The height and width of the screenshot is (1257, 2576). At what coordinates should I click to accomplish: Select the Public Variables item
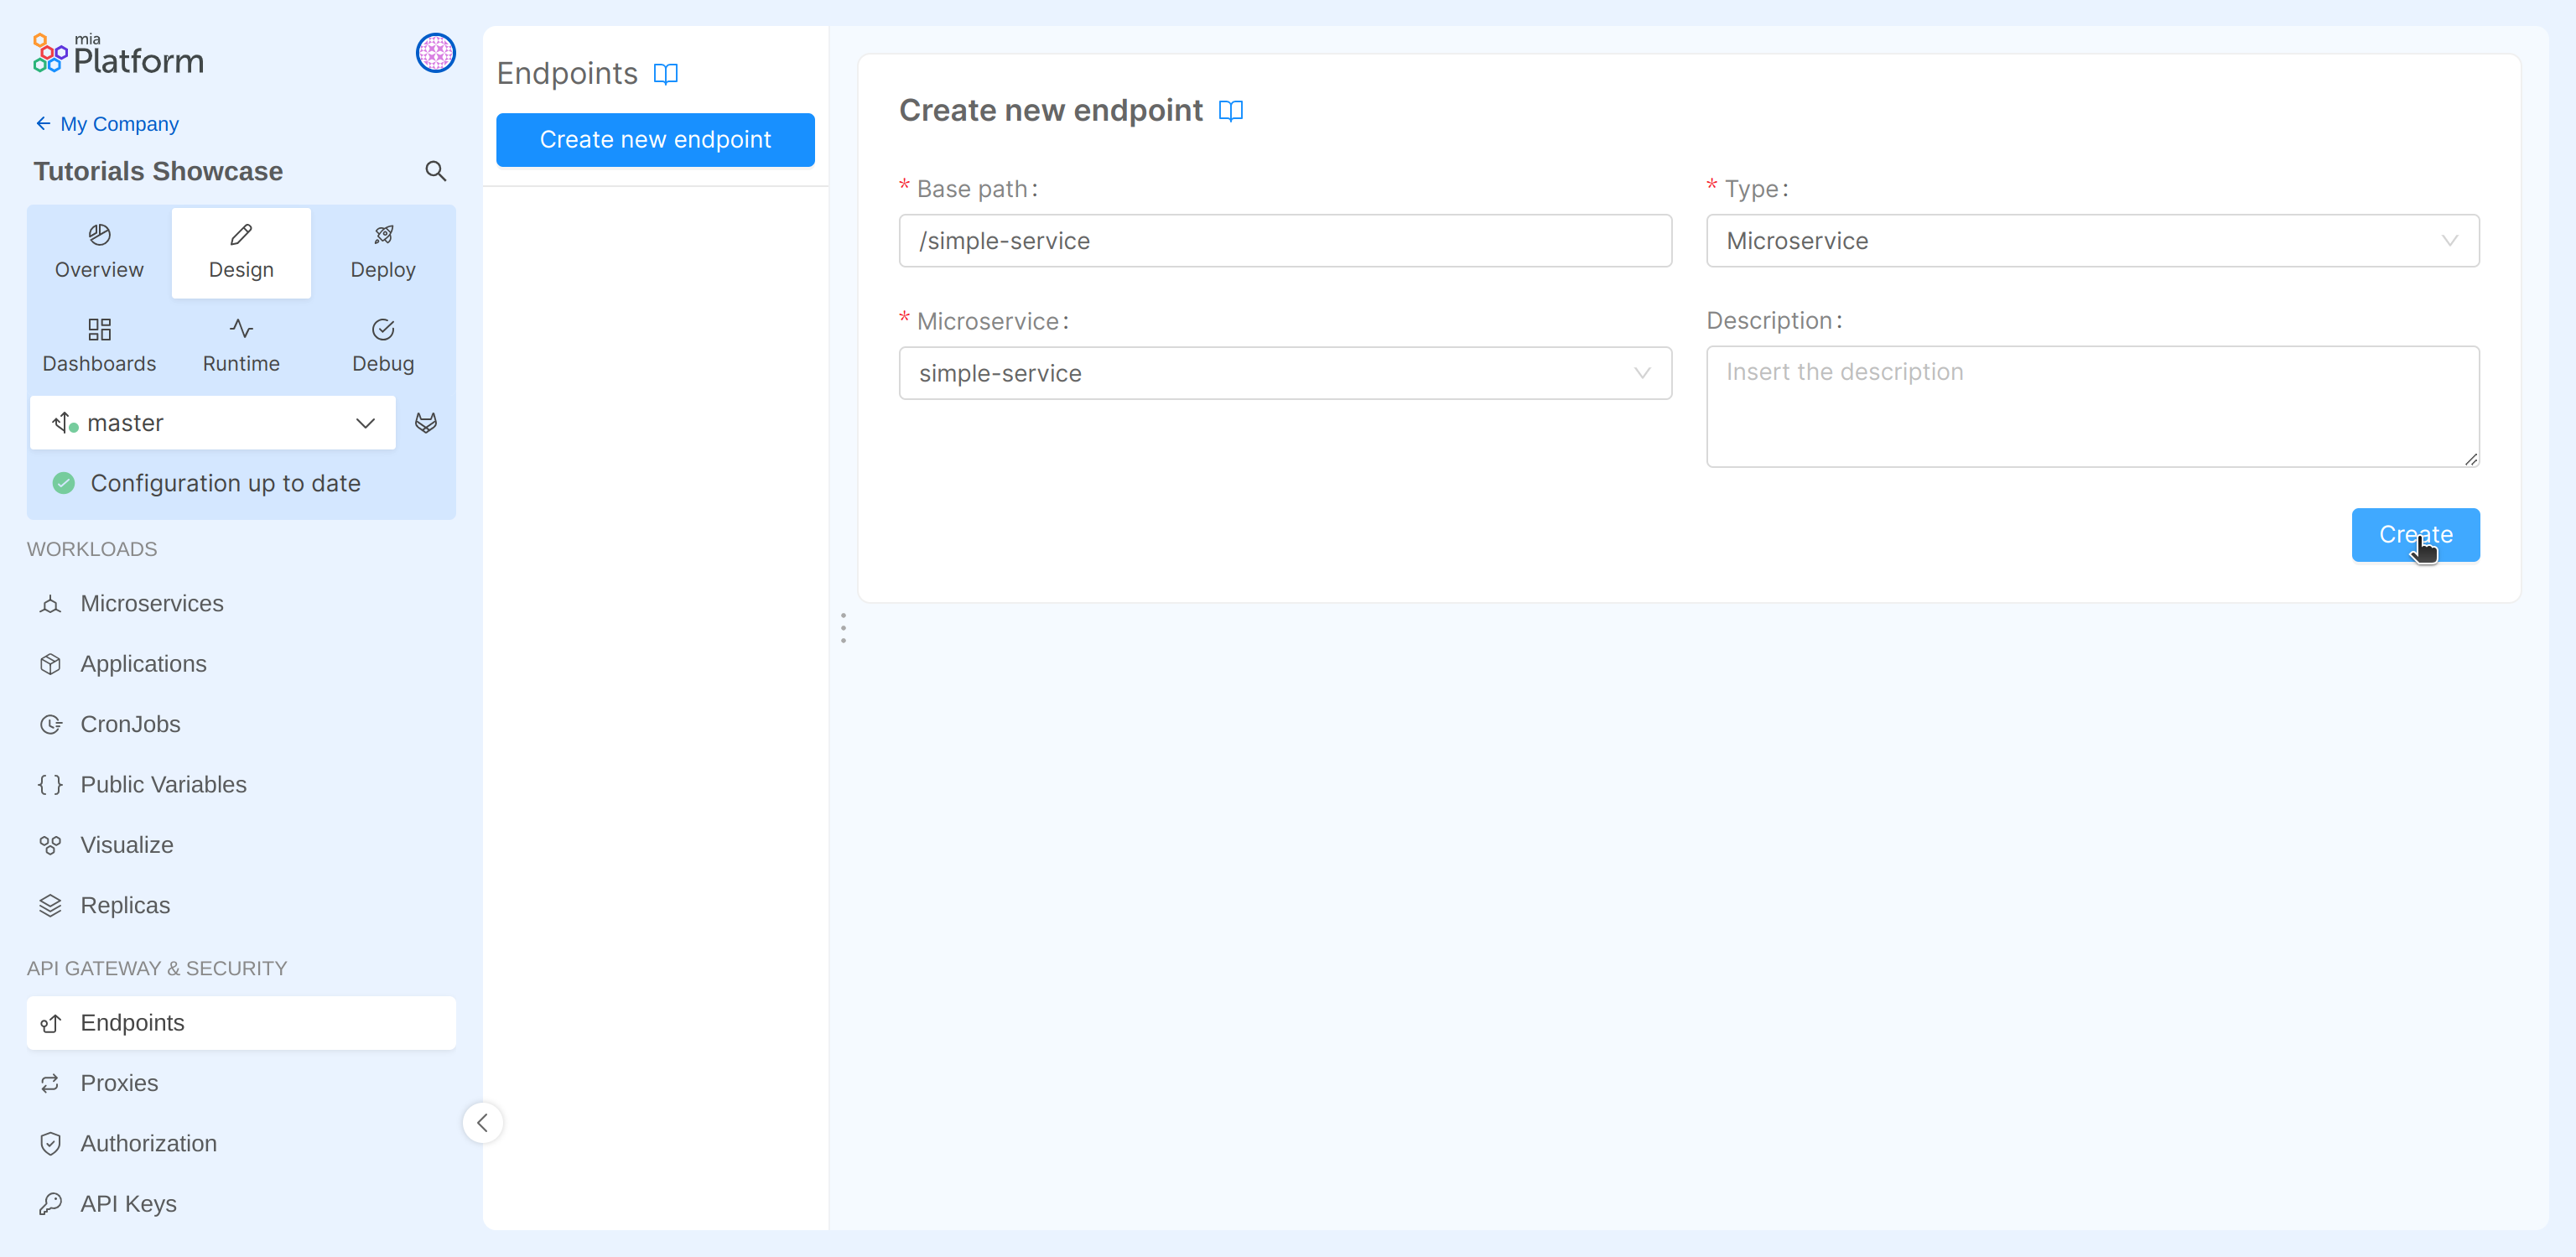pyautogui.click(x=163, y=785)
